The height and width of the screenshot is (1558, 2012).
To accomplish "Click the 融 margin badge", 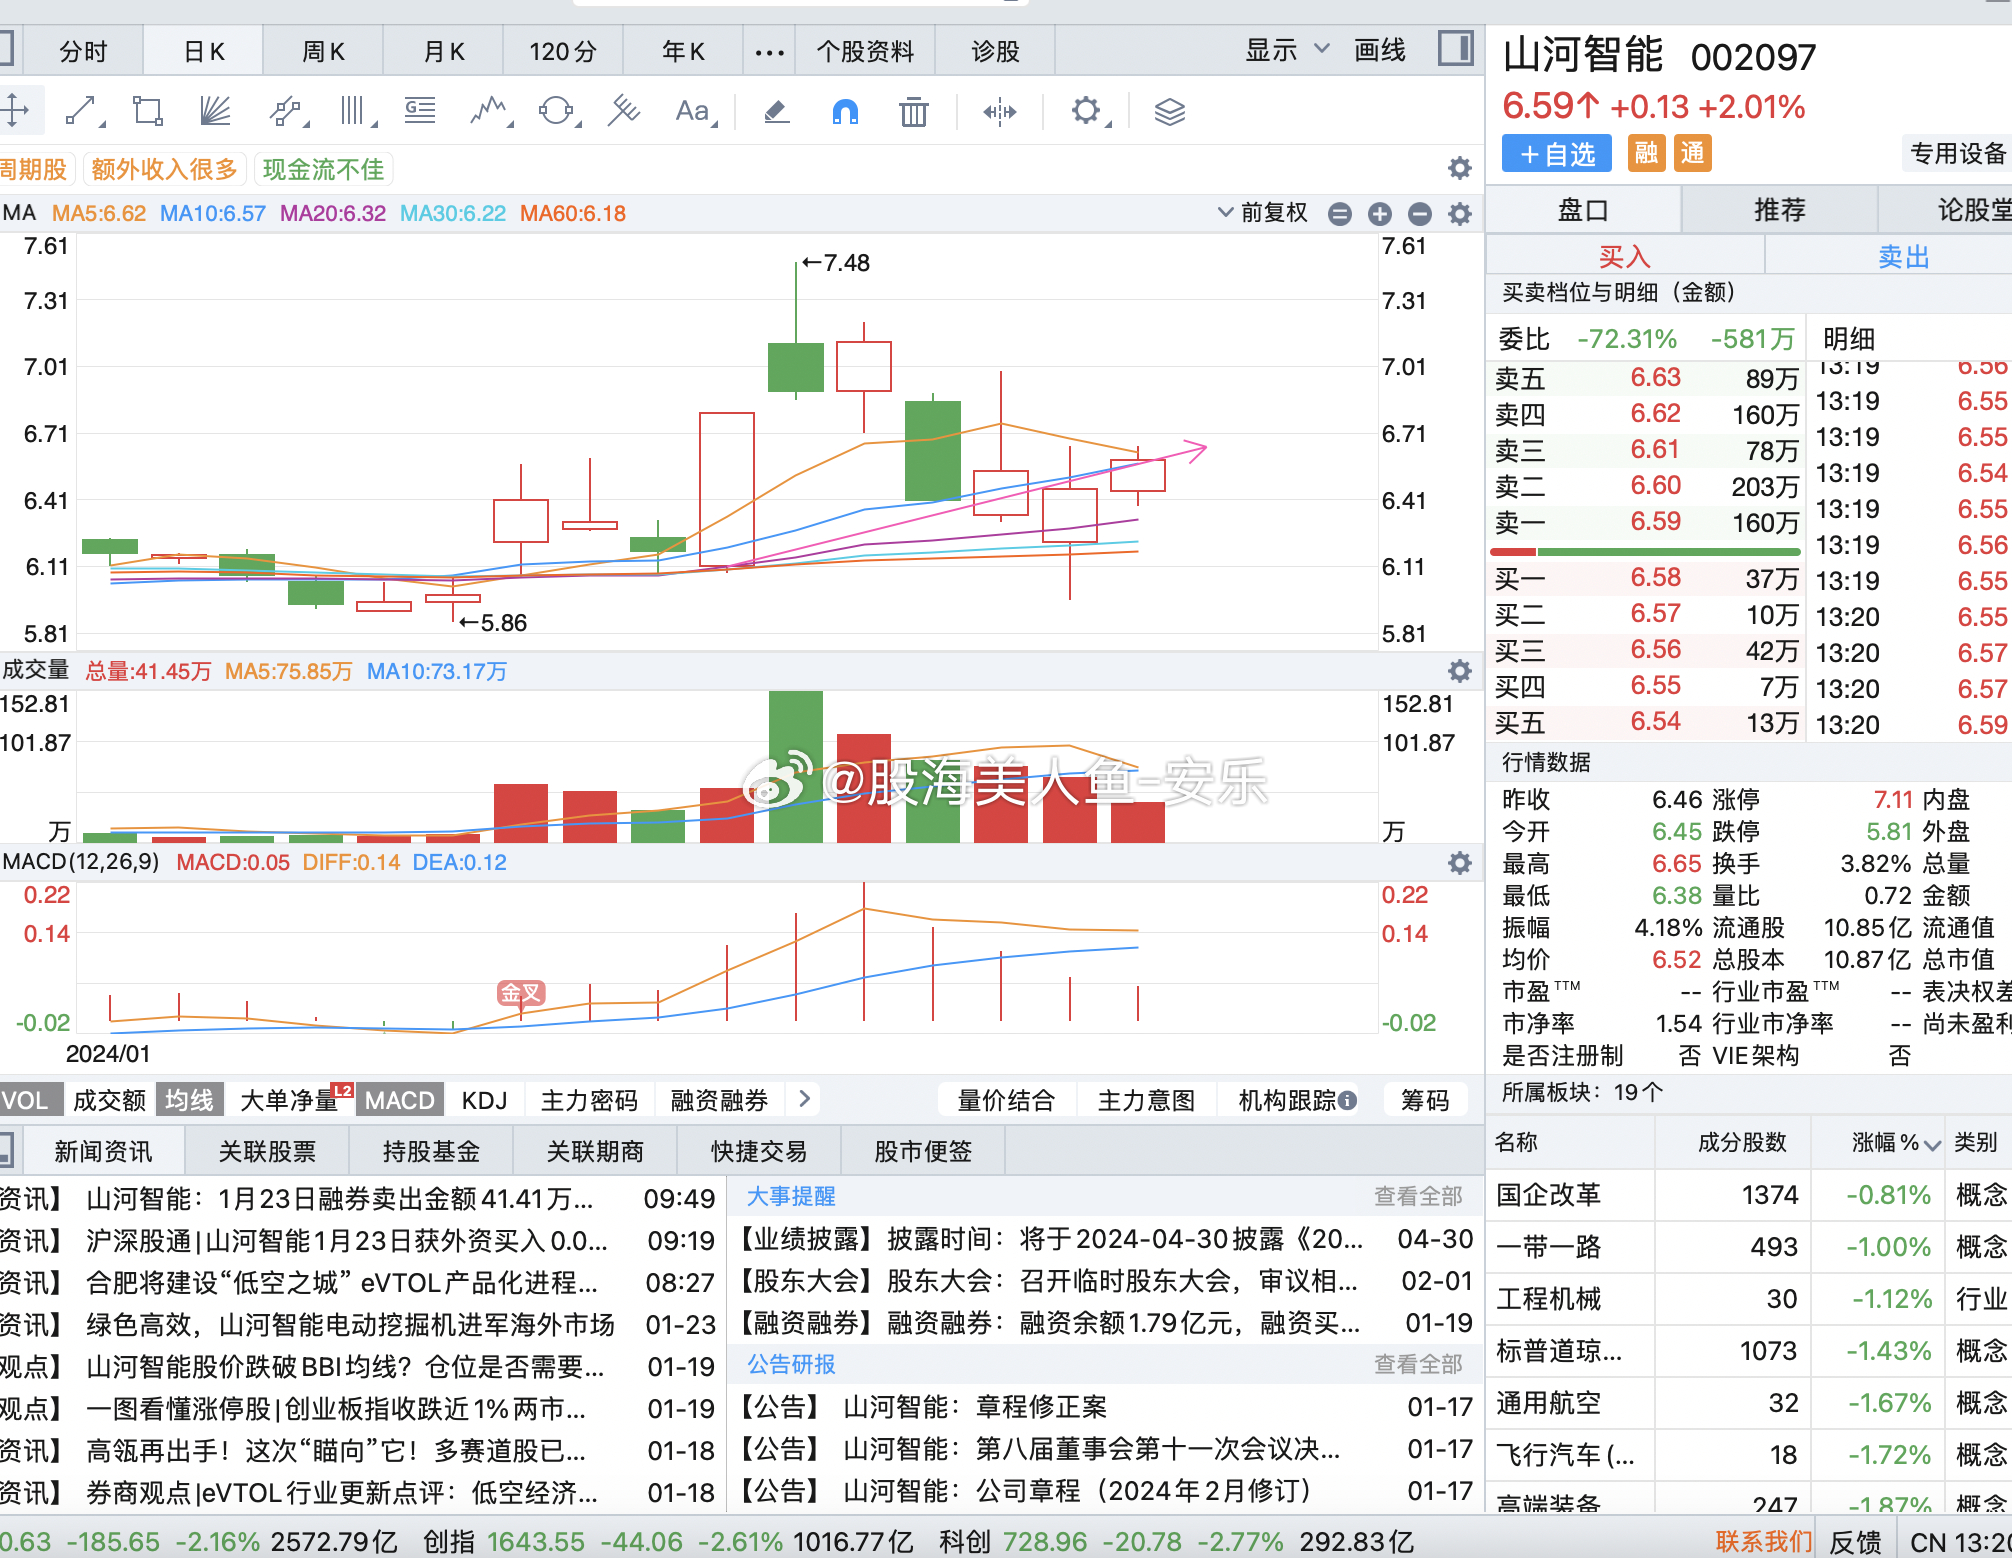I will pos(1646,154).
